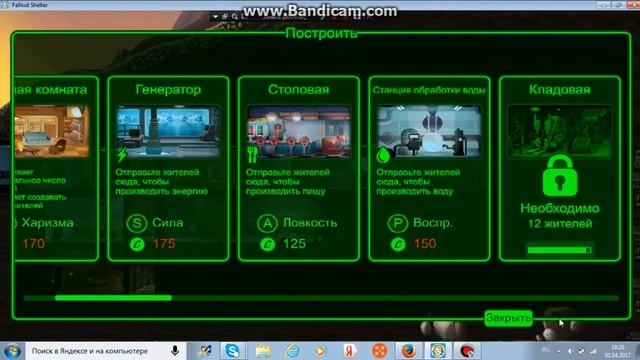The height and width of the screenshot is (360, 640).
Task: Click the caps coin icon beside 175
Action: coord(137,244)
